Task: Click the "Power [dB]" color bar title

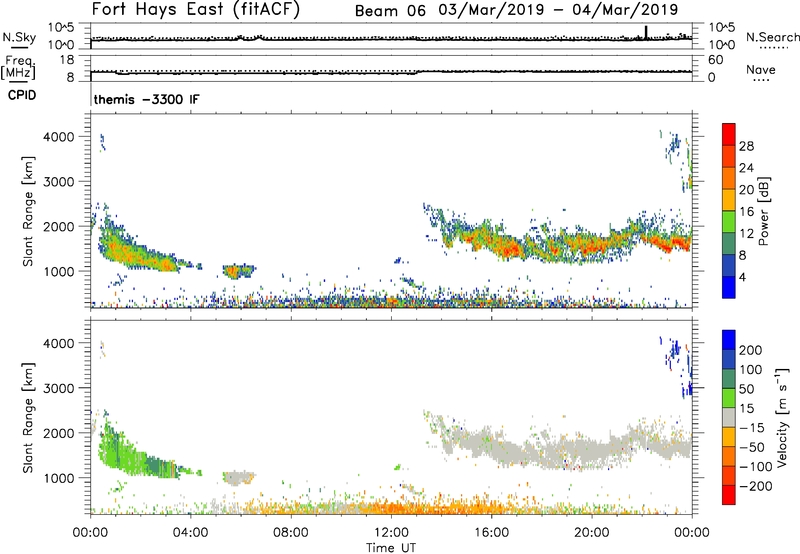Action: (764, 211)
